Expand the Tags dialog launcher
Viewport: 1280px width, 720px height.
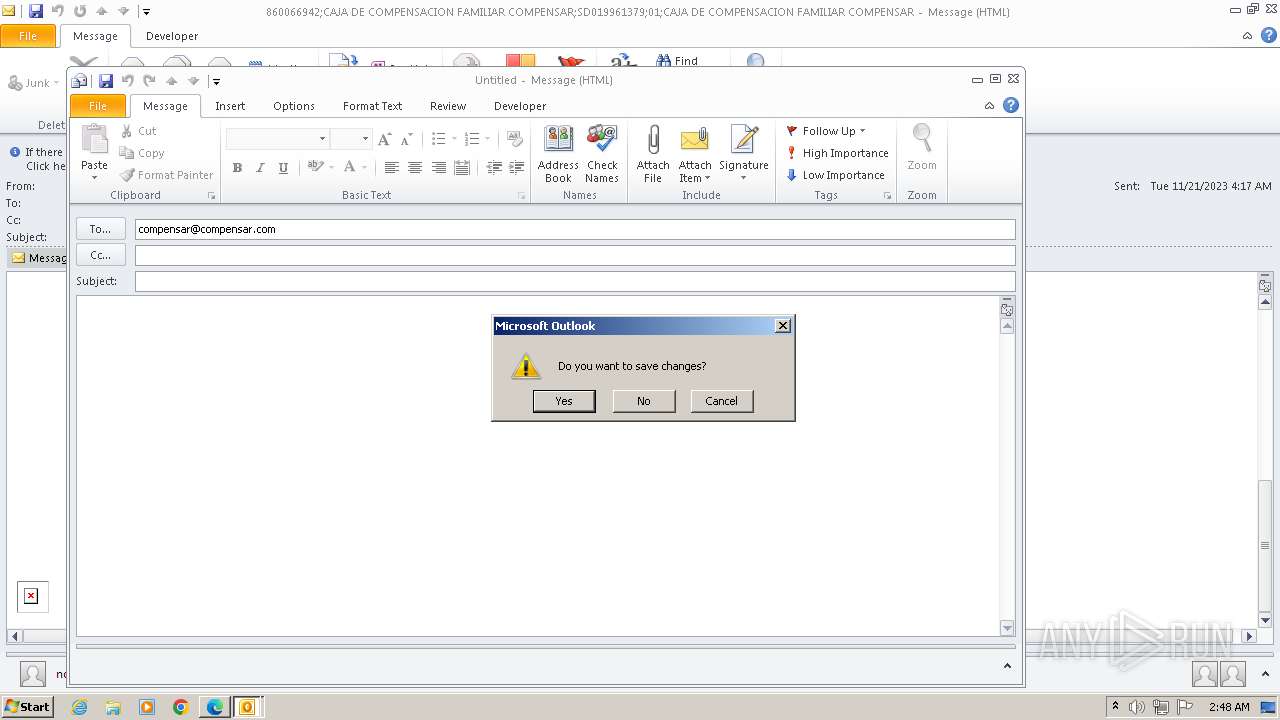coord(887,196)
